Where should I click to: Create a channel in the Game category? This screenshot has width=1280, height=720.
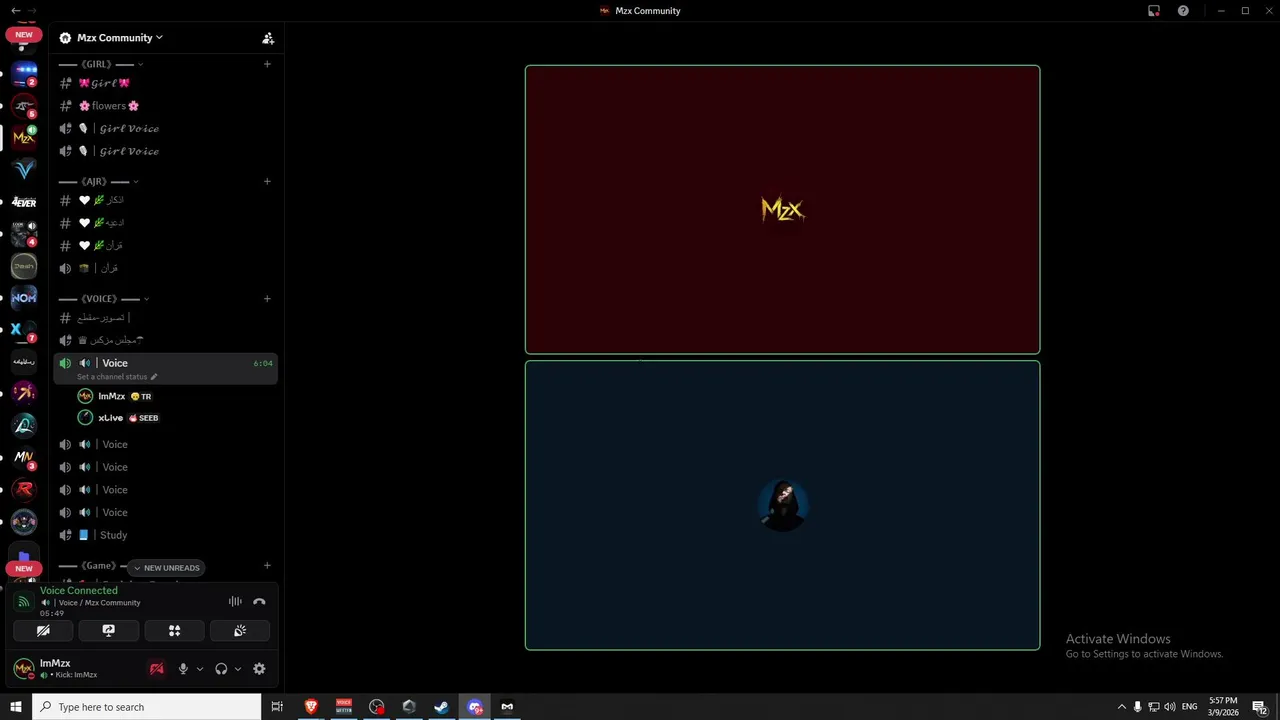coord(267,566)
